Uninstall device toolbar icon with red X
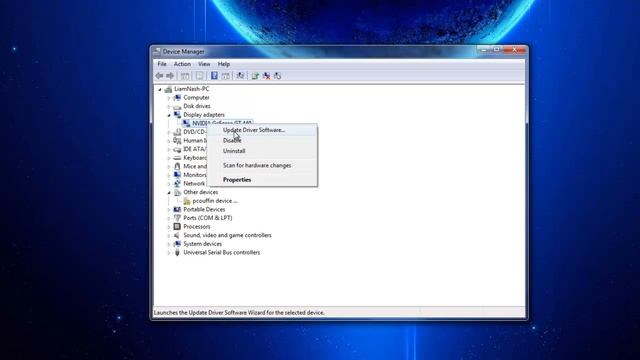Screen dimensions: 640x360 click(x=267, y=76)
